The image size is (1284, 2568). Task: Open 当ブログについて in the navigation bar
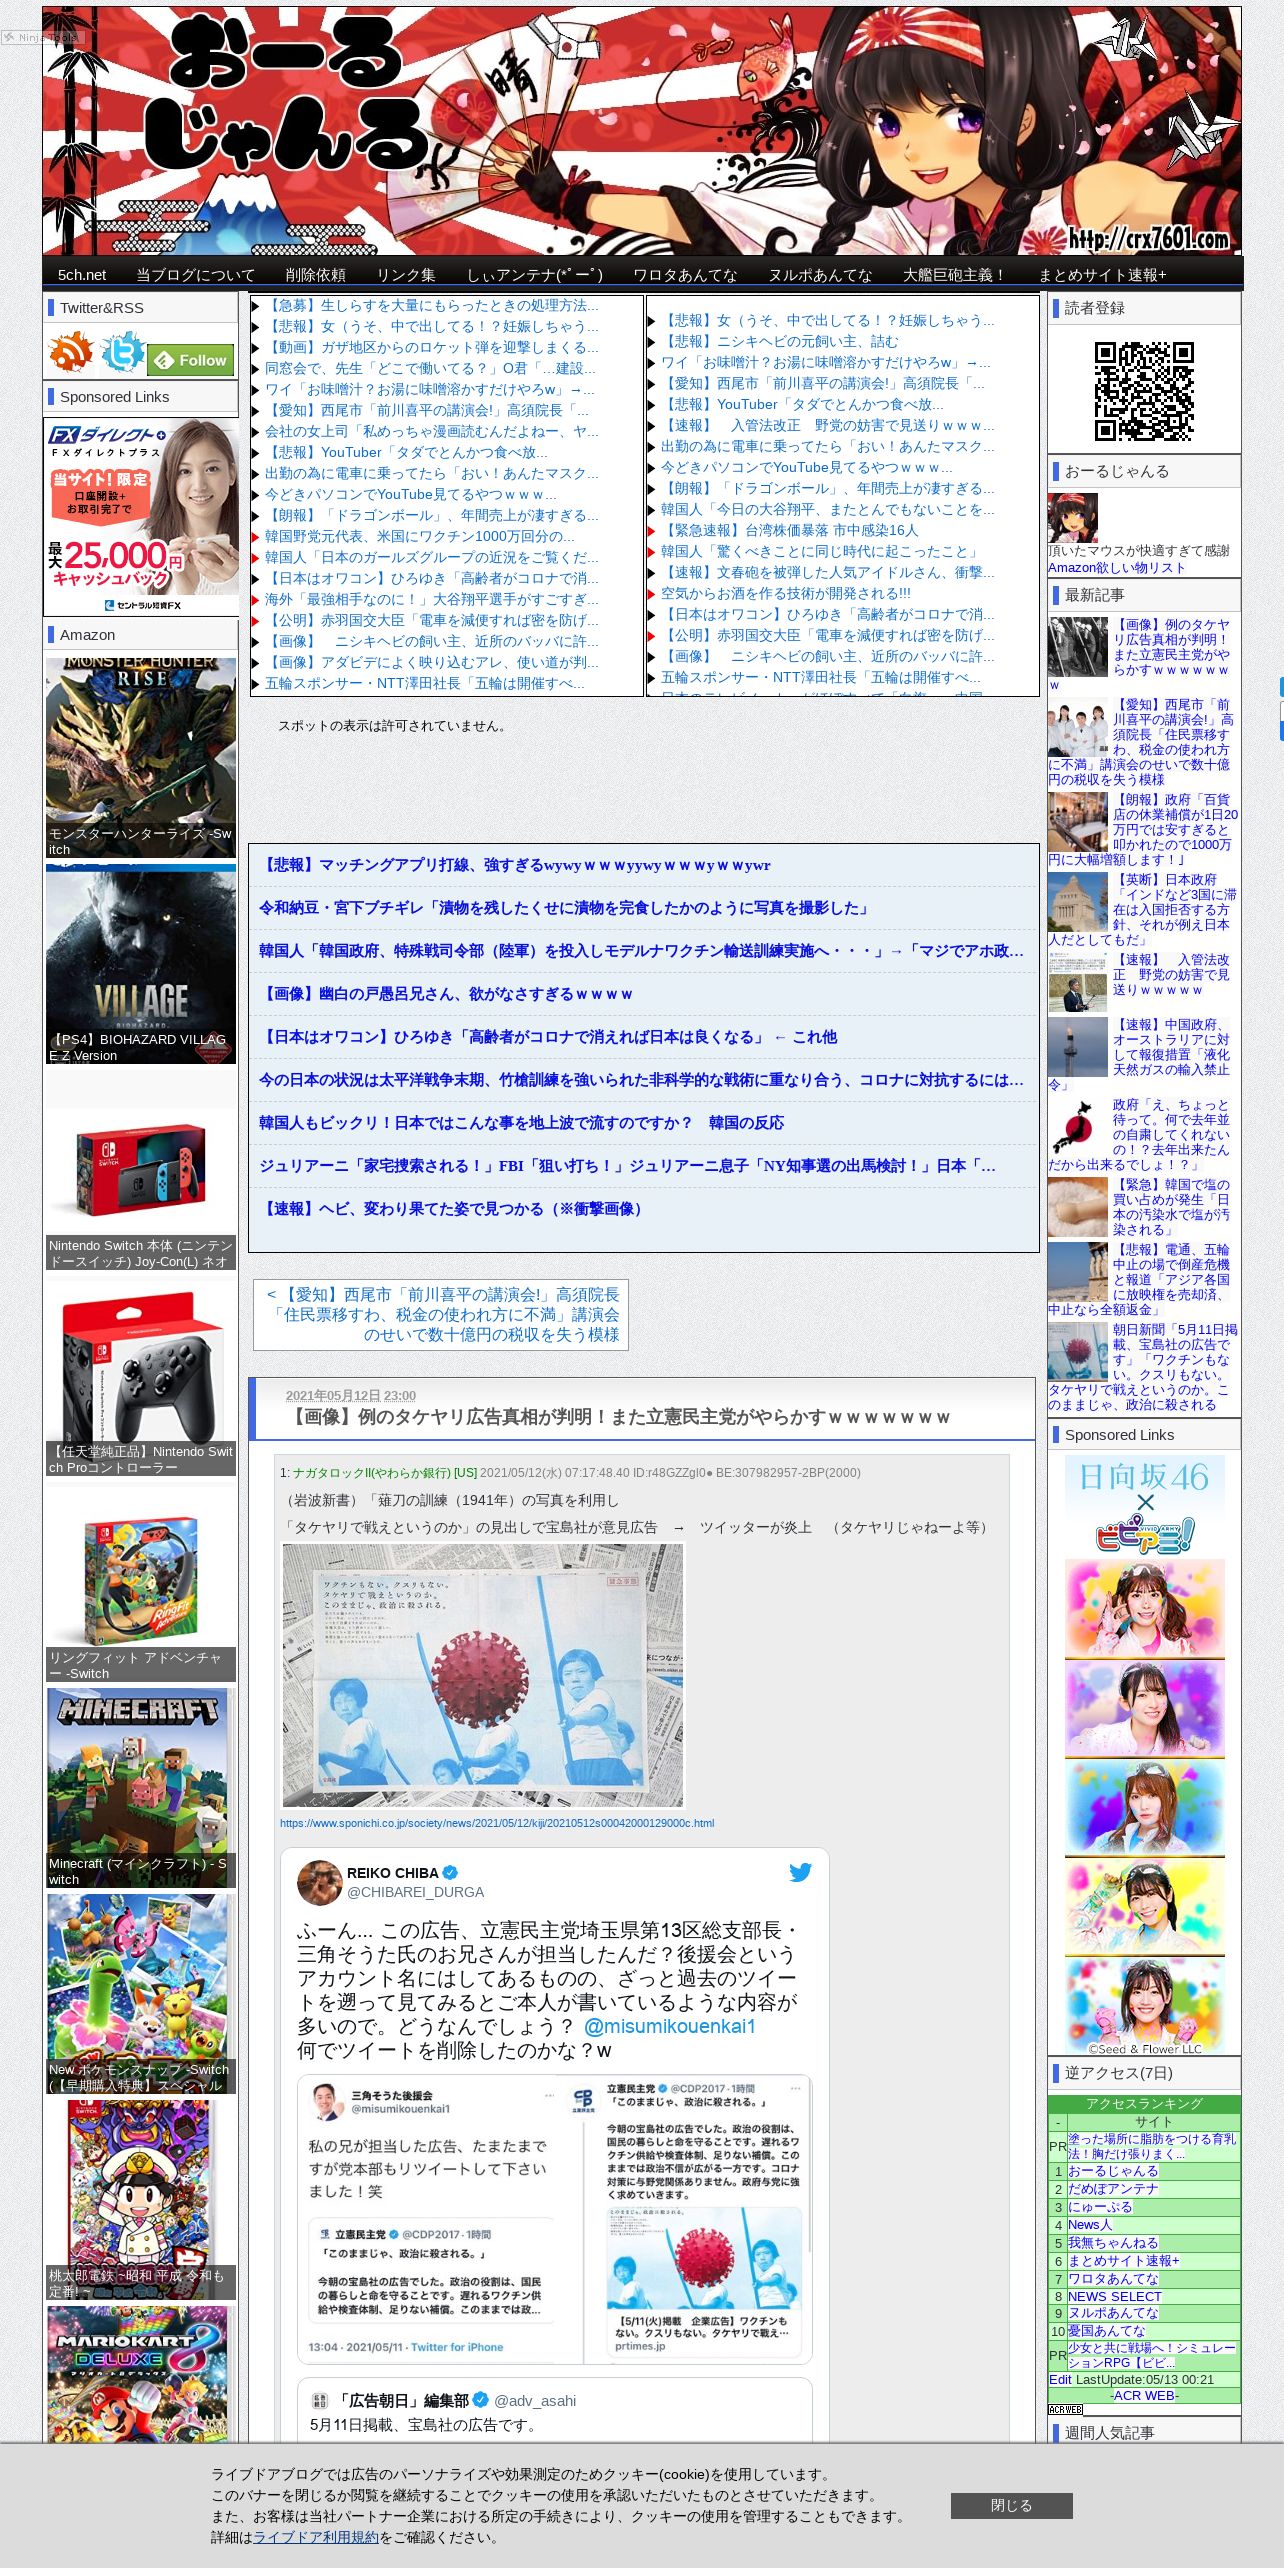click(196, 275)
